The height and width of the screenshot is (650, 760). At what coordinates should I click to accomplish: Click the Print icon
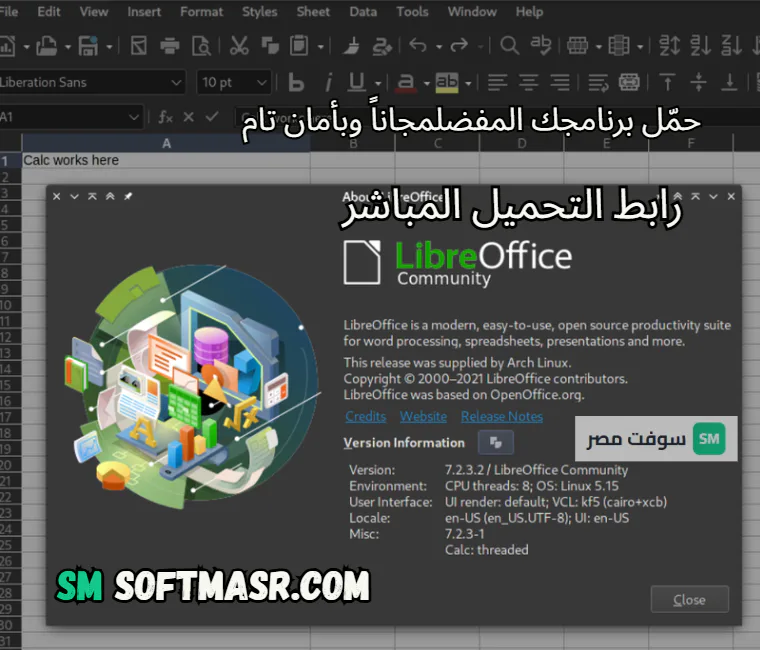[170, 46]
